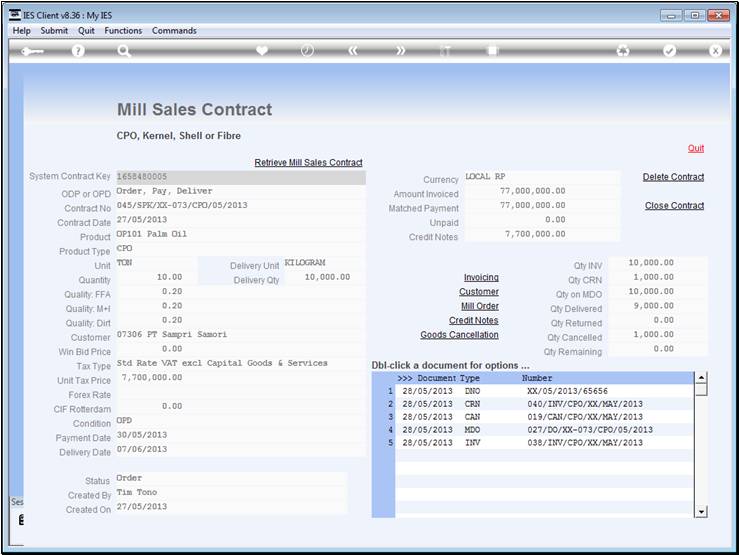This screenshot has height=555, width=739.
Task: Open the Commands menu
Action: (174, 31)
